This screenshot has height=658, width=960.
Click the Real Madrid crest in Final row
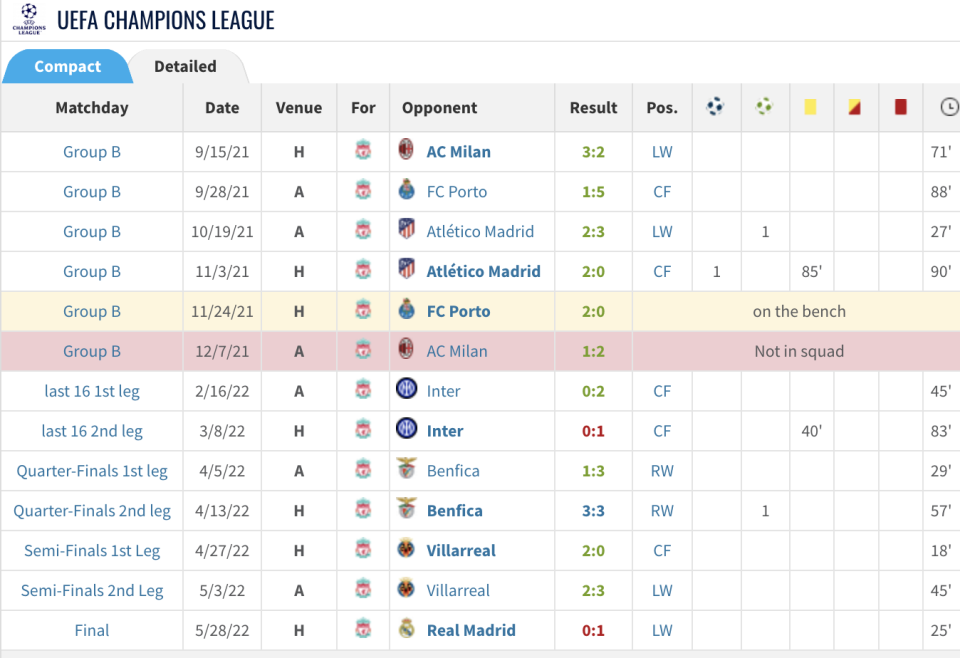point(407,629)
